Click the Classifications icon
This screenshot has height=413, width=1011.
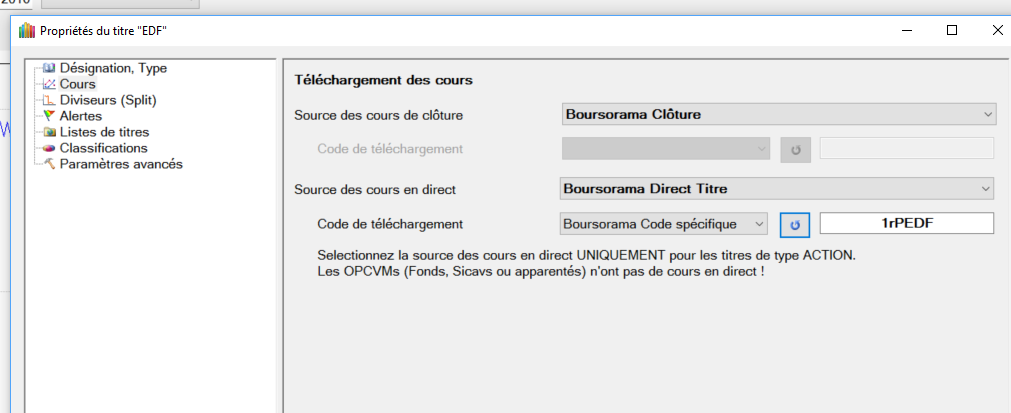(x=49, y=148)
